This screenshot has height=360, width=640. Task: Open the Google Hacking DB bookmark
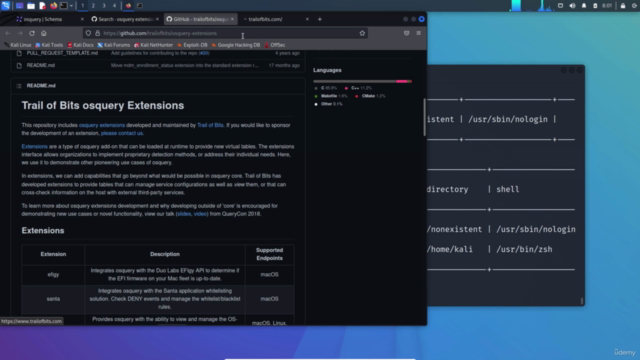coord(236,45)
